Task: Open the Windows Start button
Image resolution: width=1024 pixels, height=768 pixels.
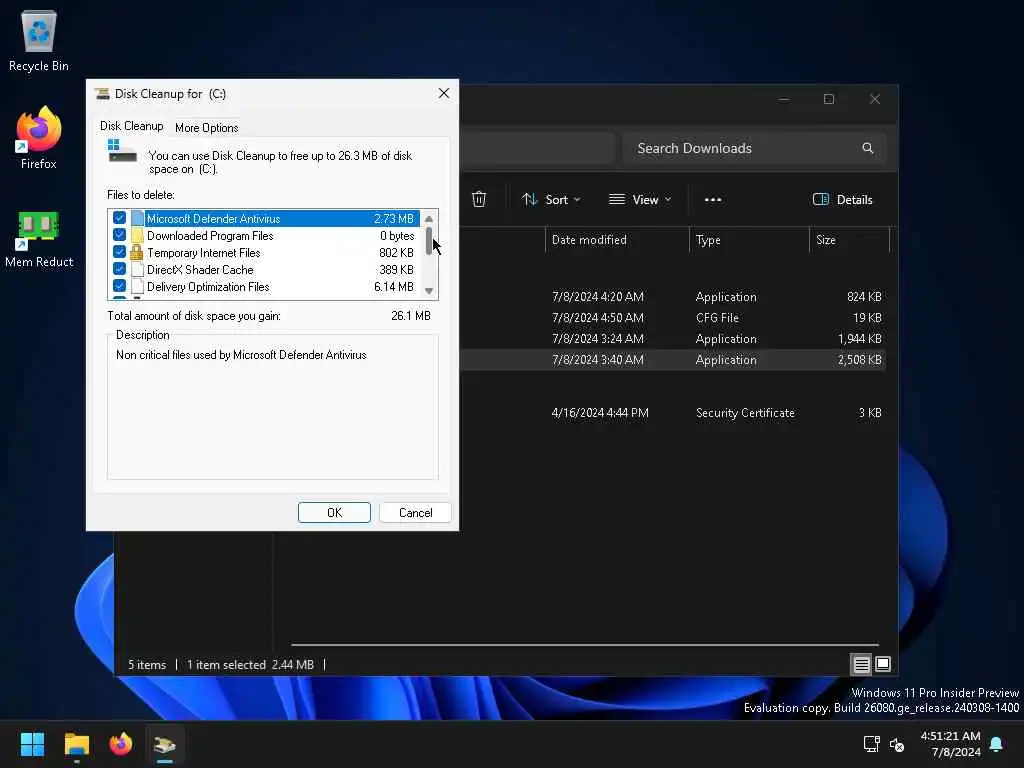Action: (x=32, y=744)
